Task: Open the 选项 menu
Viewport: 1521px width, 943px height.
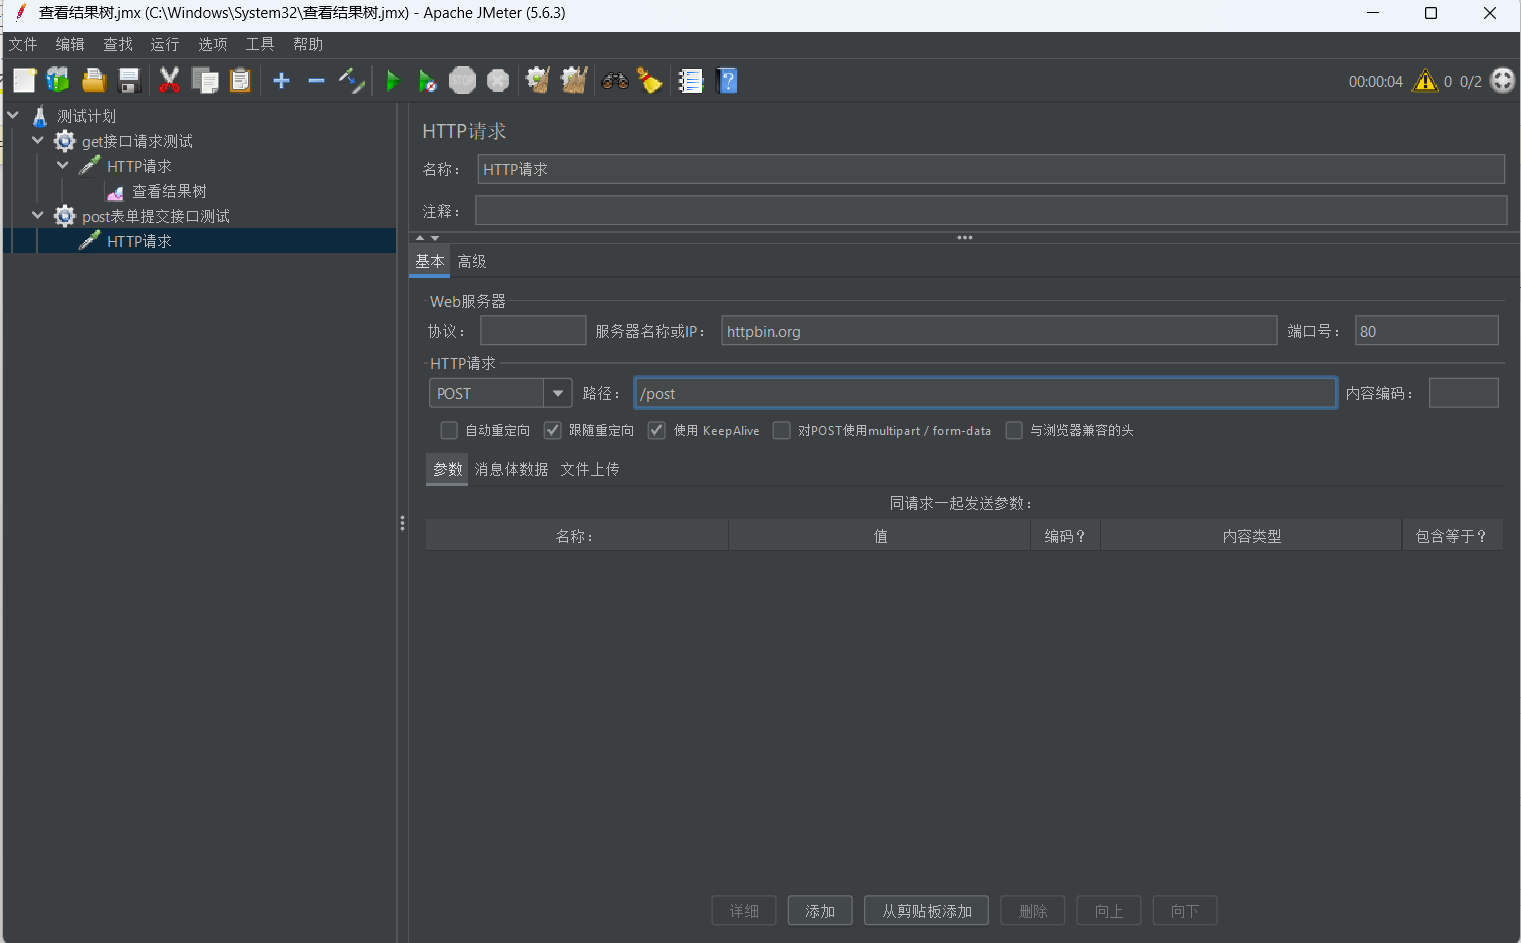Action: coord(213,44)
